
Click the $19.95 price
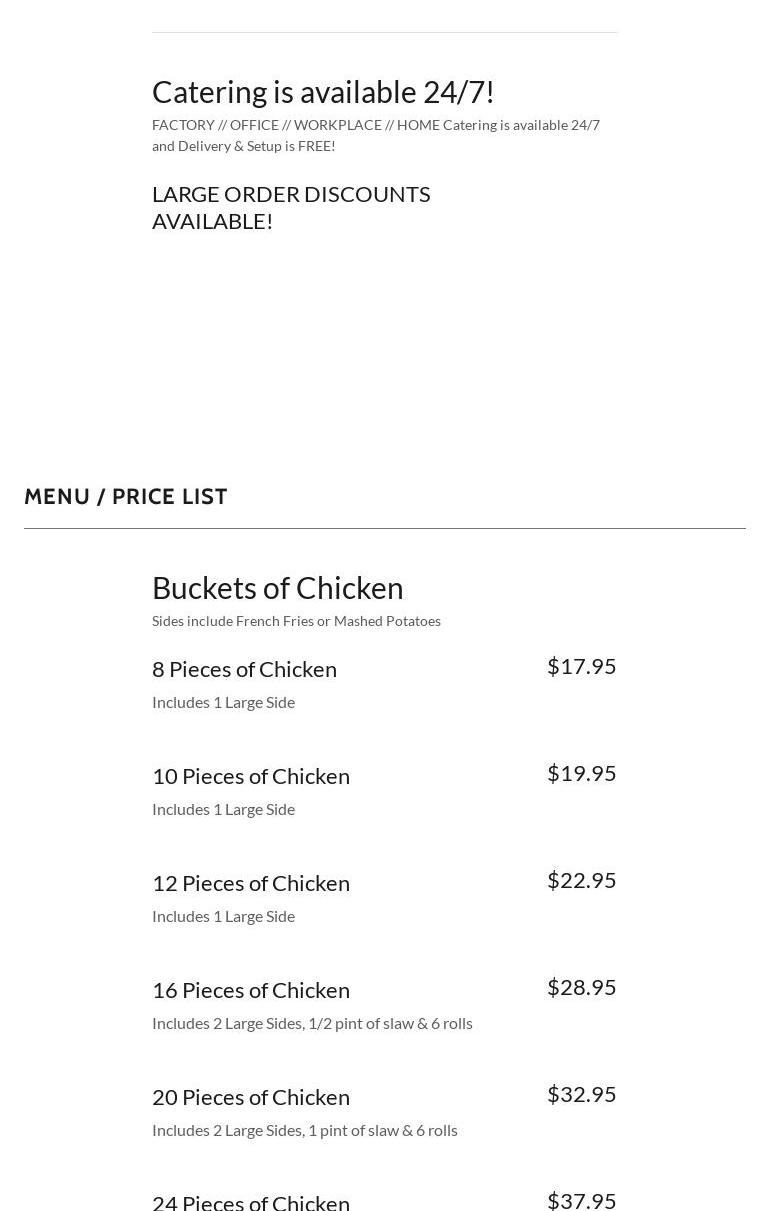[x=581, y=773]
